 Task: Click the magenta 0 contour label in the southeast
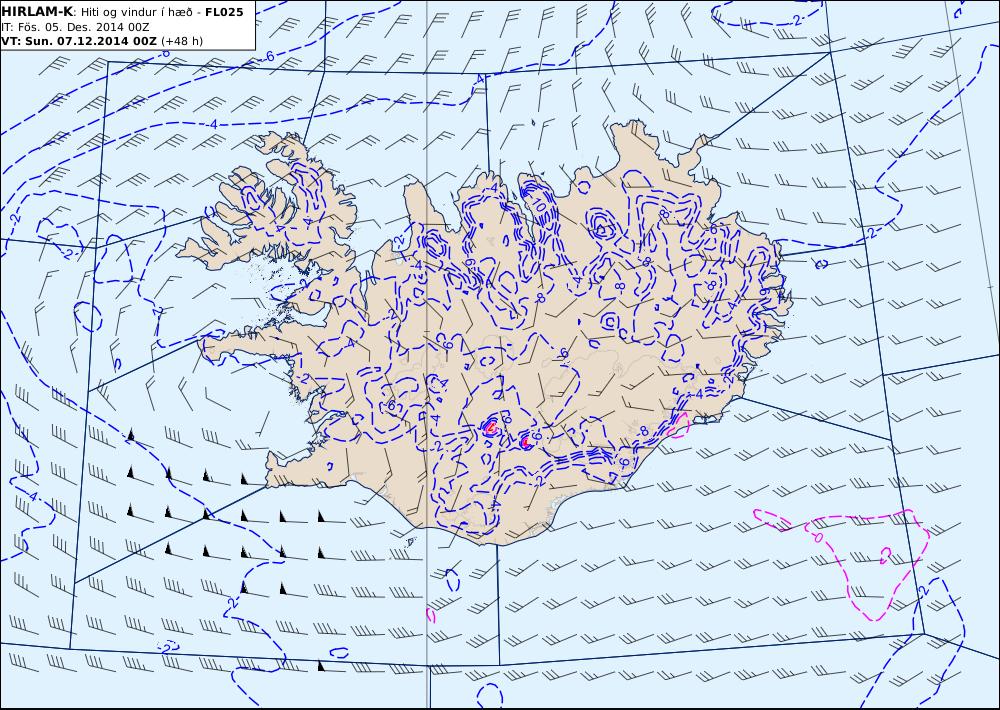pos(818,537)
